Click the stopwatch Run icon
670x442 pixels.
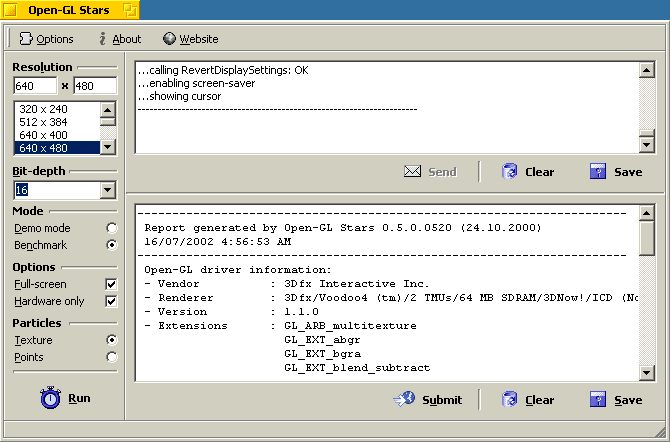[50, 398]
